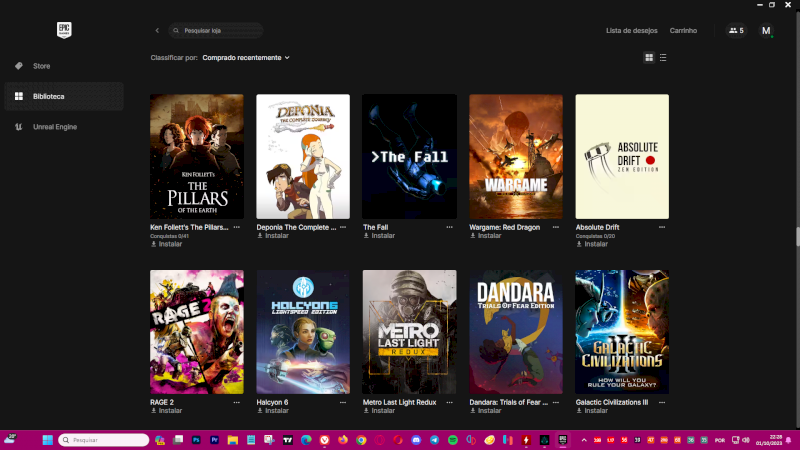Install Metro Last Light Redux
Screen dimensions: 800x450
click(384, 410)
